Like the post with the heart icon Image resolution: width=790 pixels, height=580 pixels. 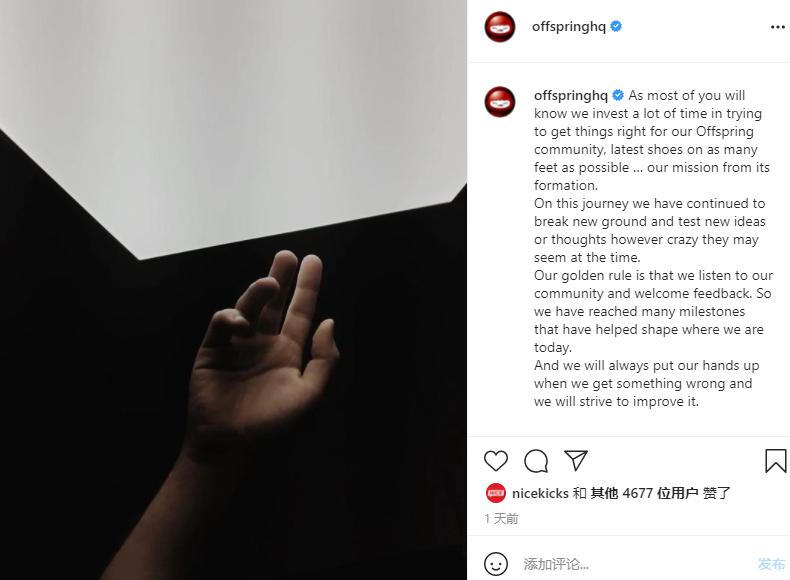[496, 461]
